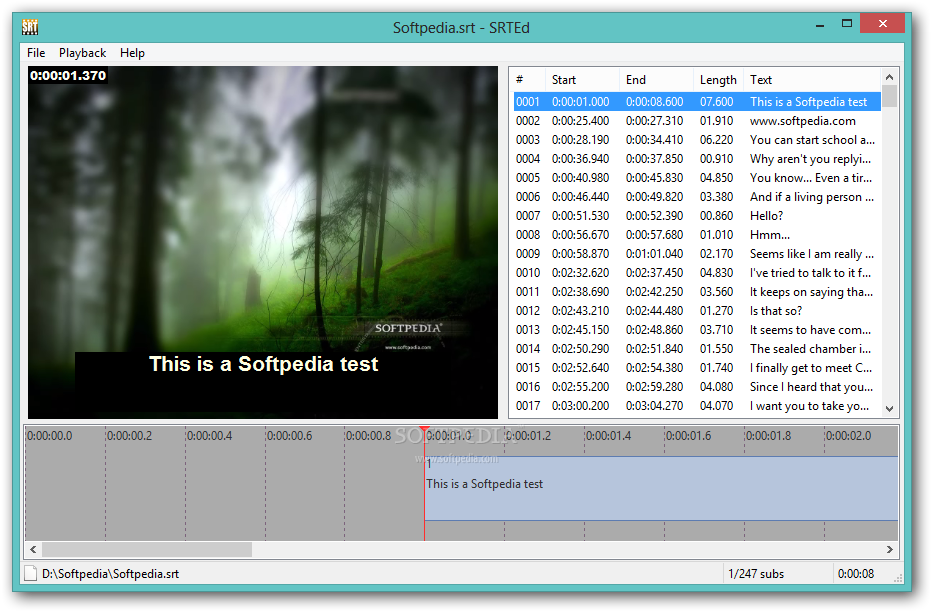Viewport: 932px width, 612px height.
Task: Select subtitle row 0002 www.softpedia.com
Action: [x=697, y=121]
